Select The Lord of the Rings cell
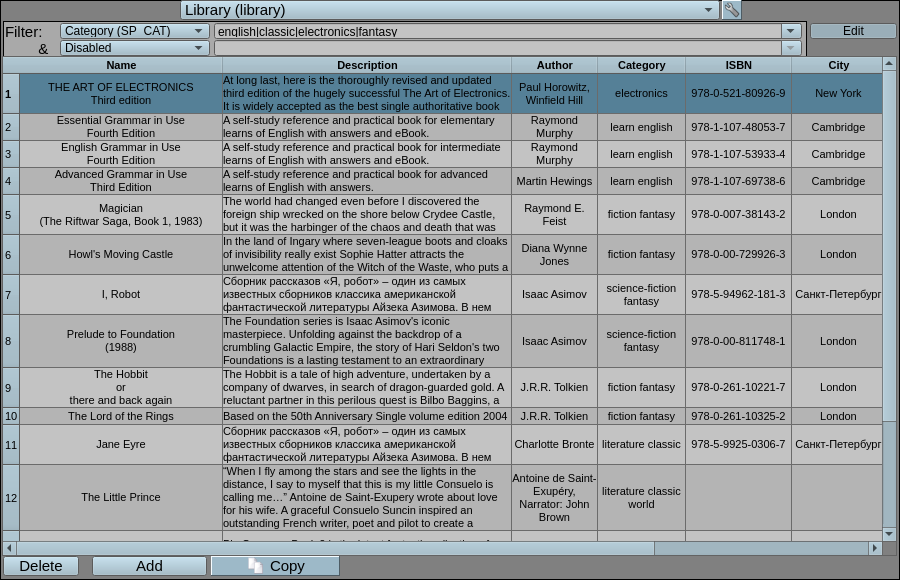The width and height of the screenshot is (900, 580). pyautogui.click(x=121, y=416)
